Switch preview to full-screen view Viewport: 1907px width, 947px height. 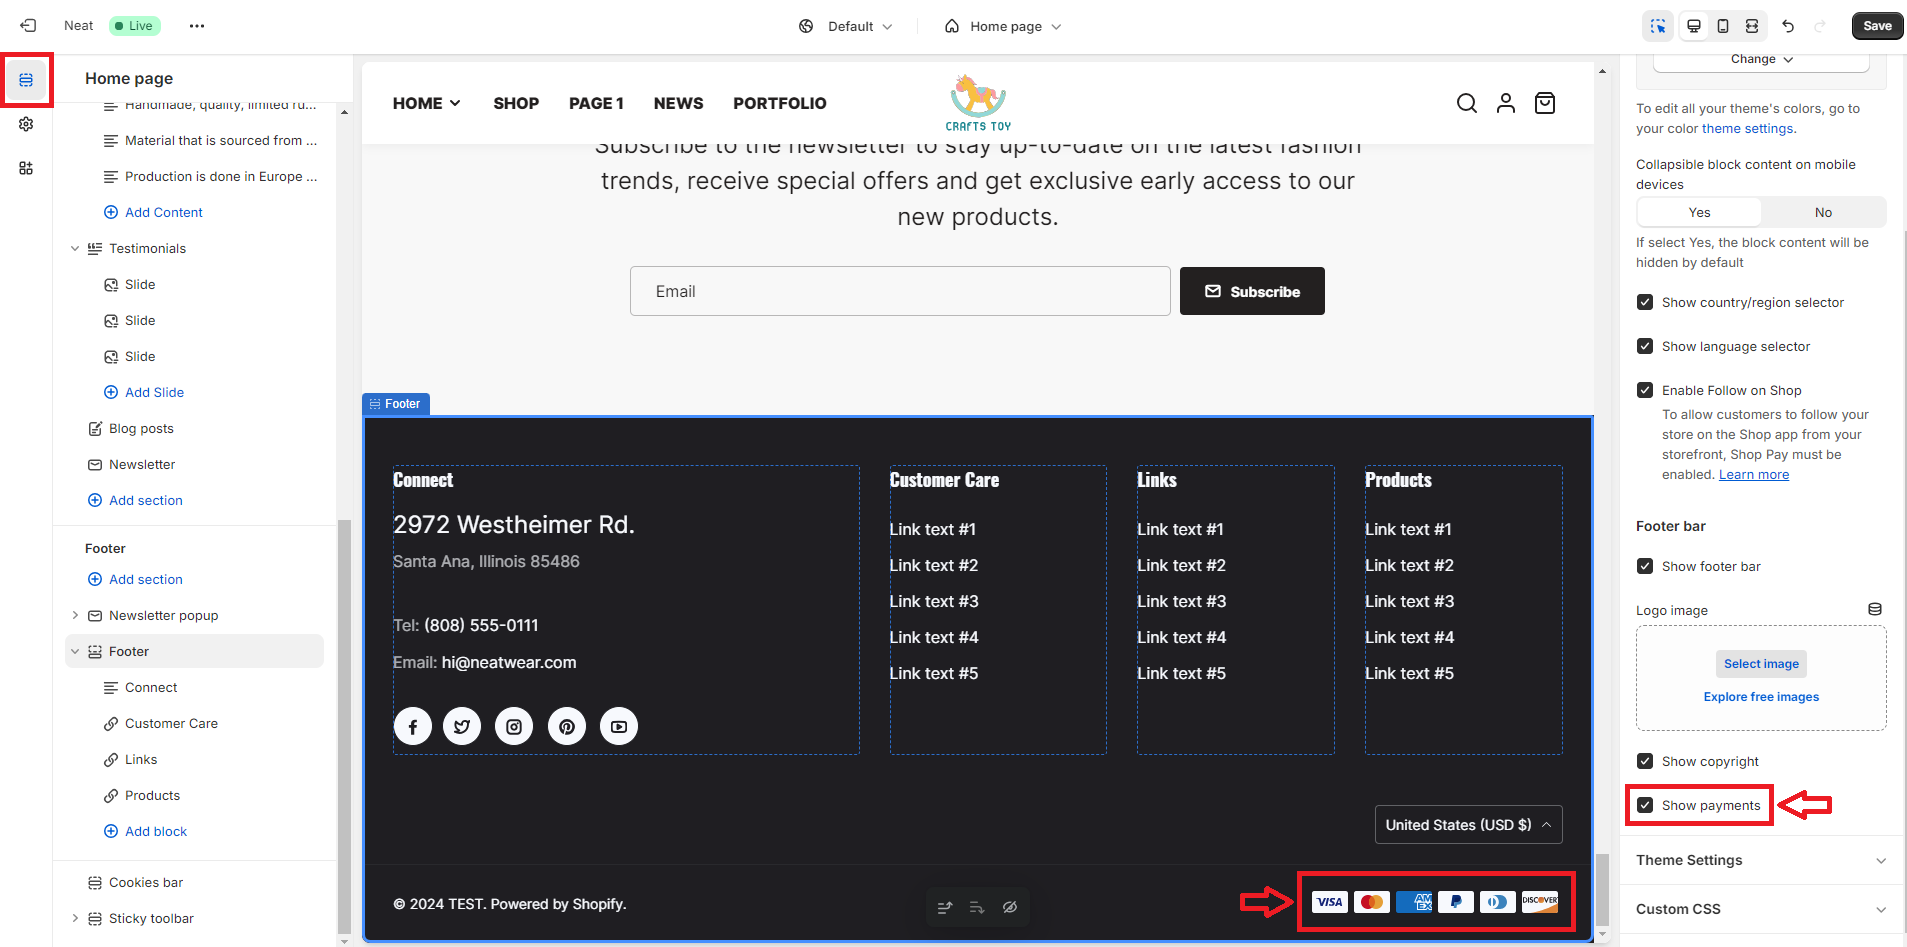(x=1751, y=26)
